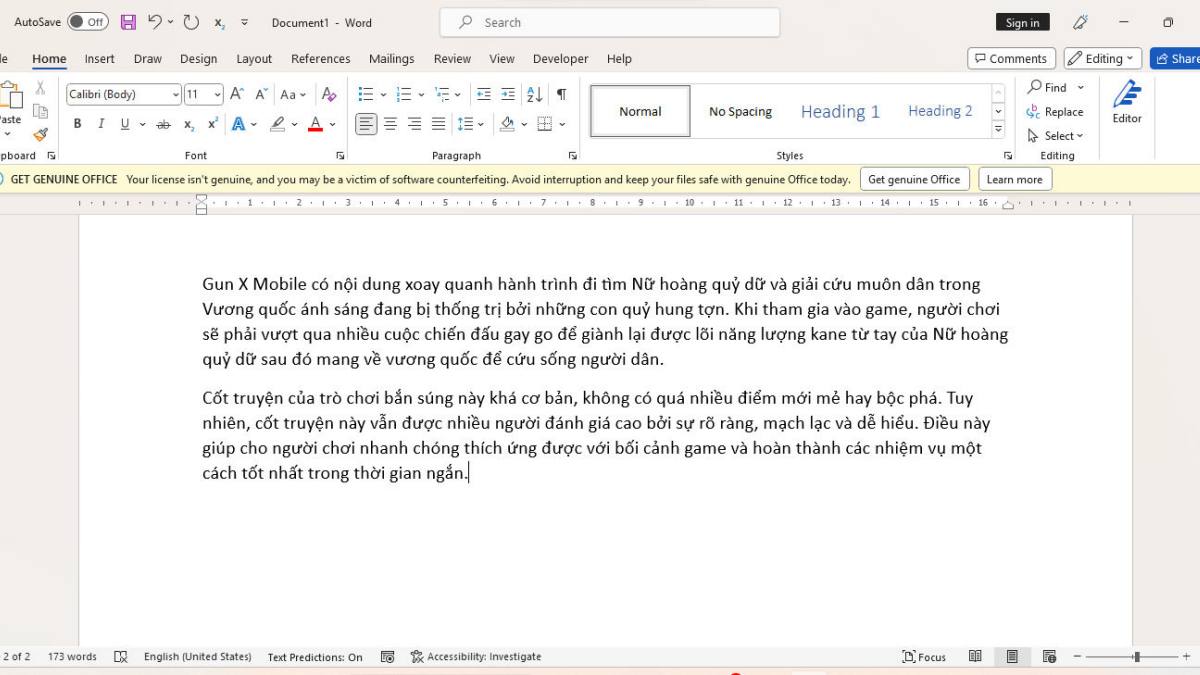
Task: Click the Editing mode button
Action: 1103,58
